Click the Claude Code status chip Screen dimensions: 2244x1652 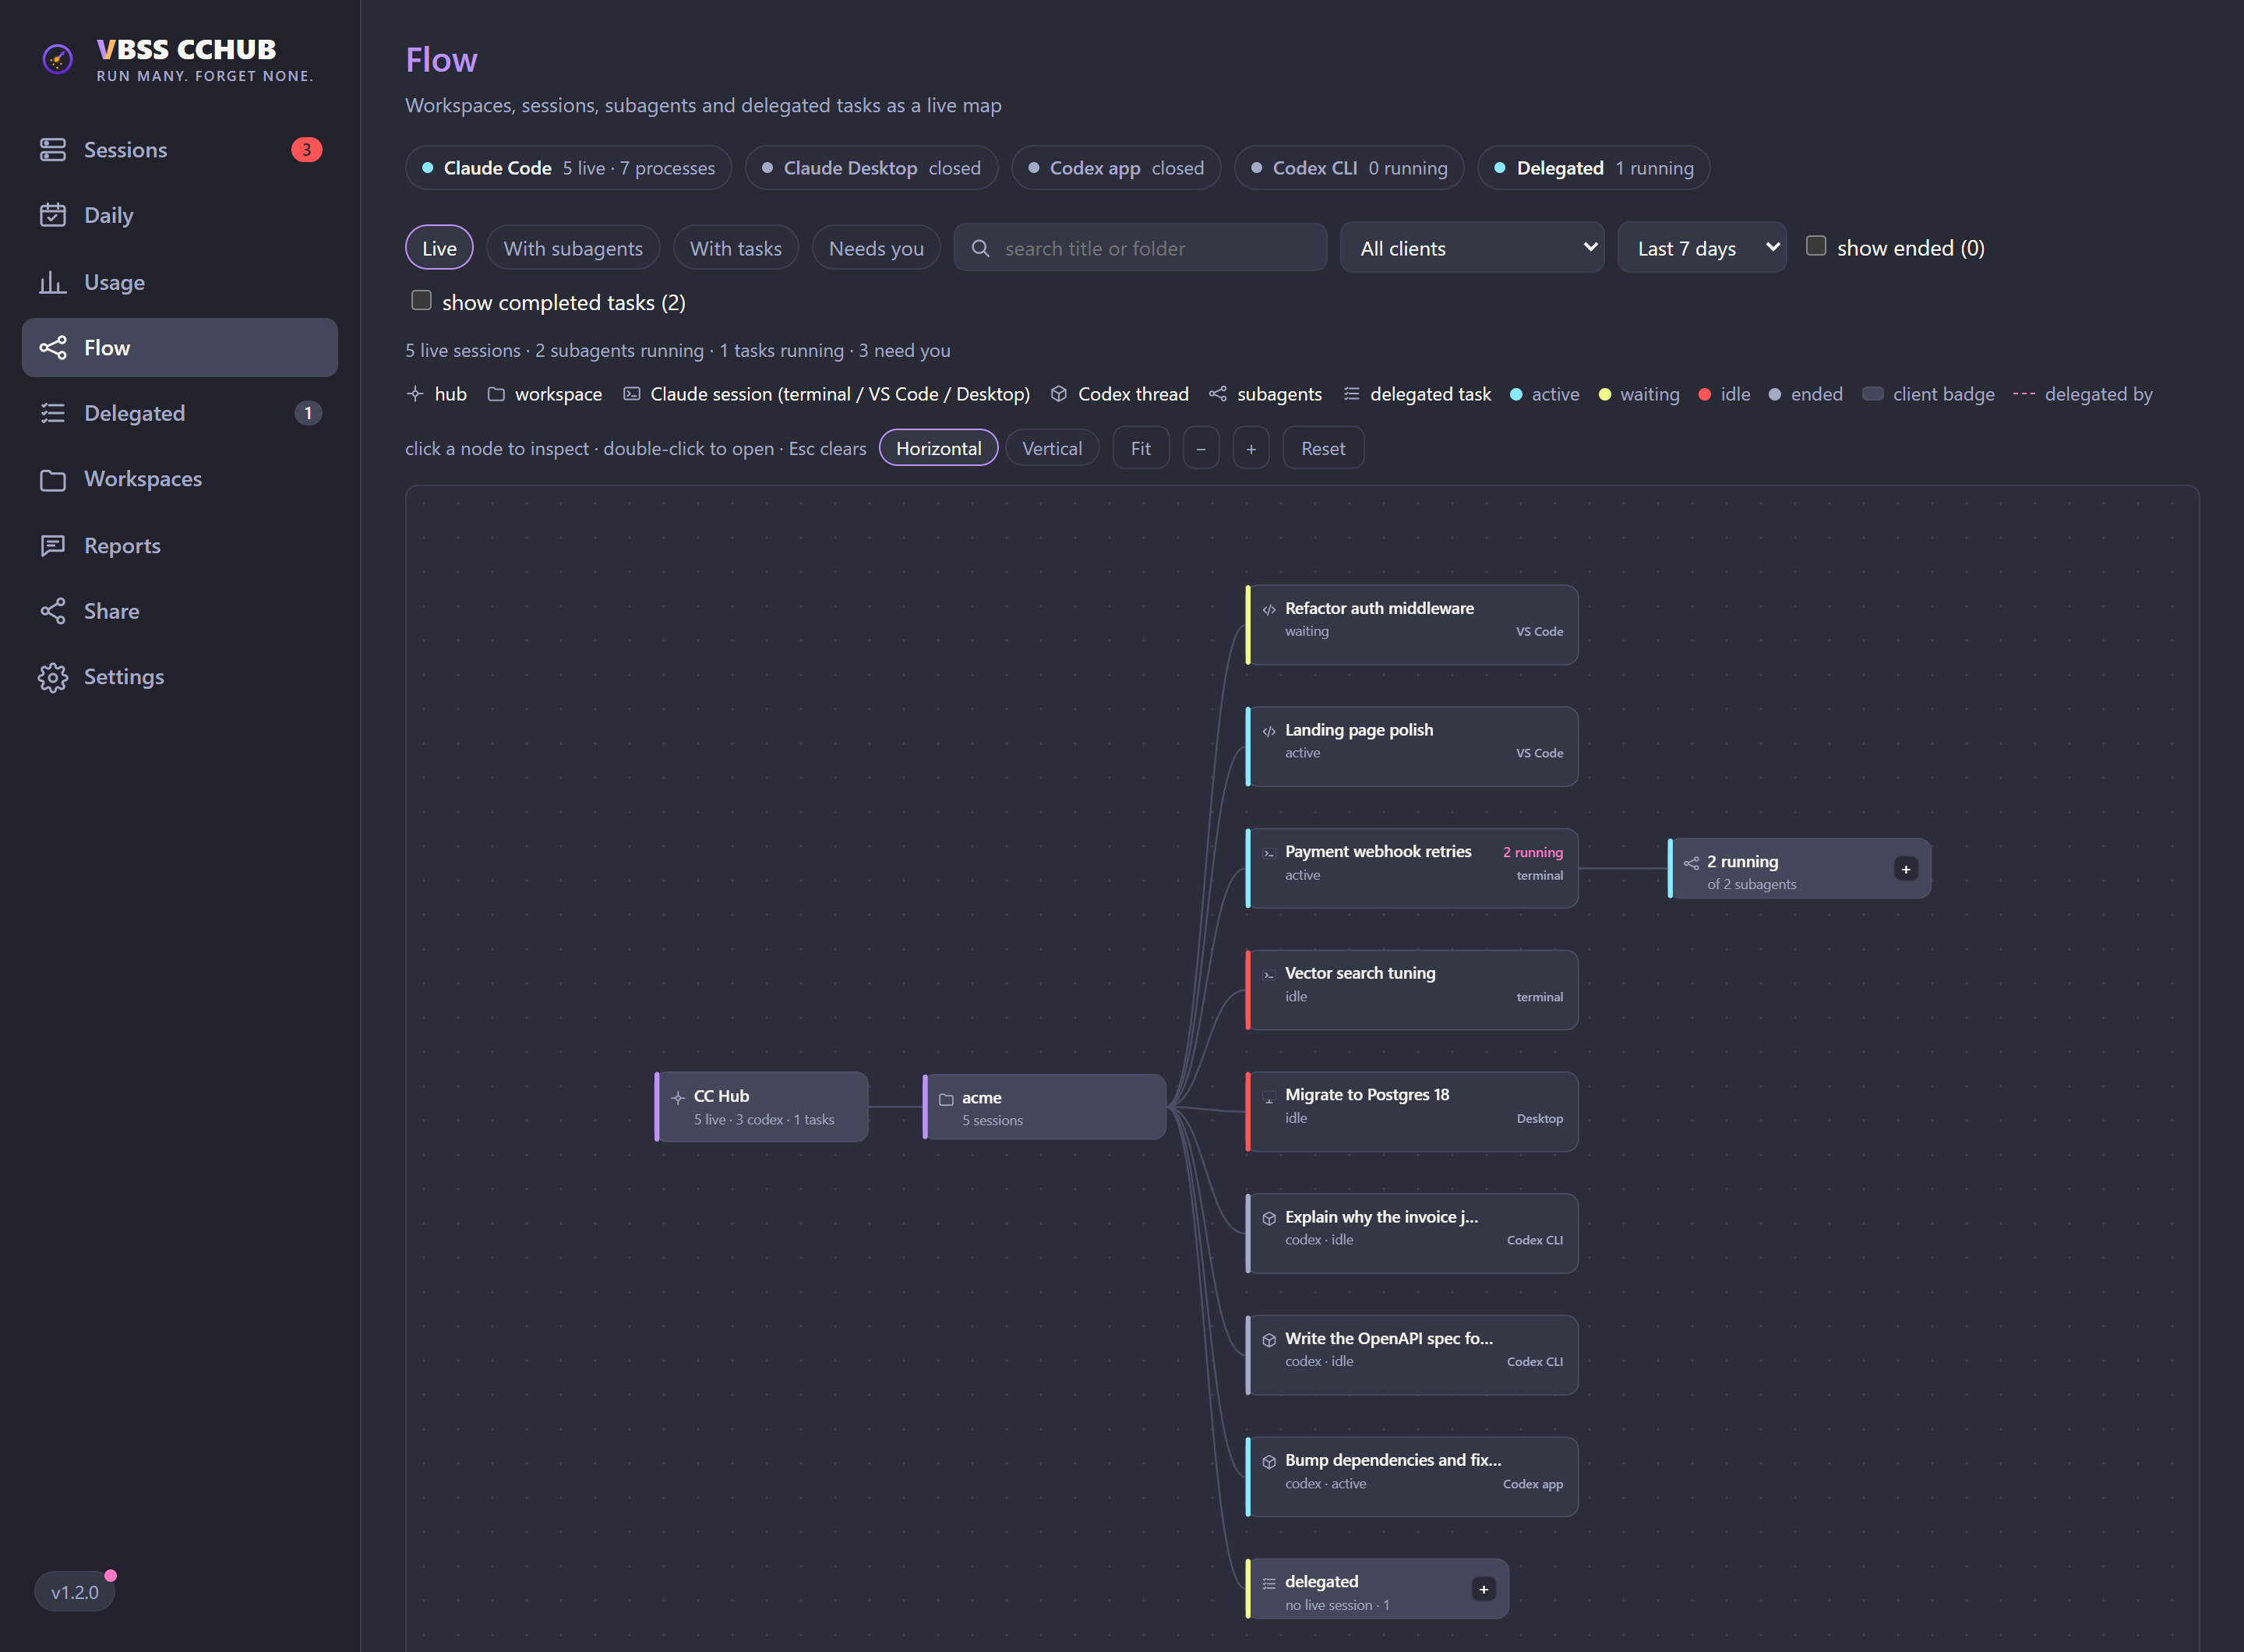tap(568, 168)
